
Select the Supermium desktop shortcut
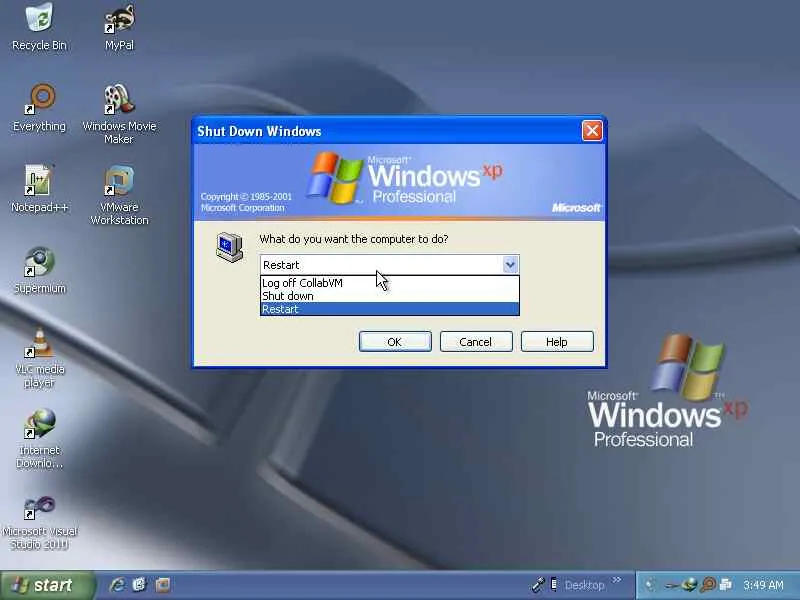point(39,270)
